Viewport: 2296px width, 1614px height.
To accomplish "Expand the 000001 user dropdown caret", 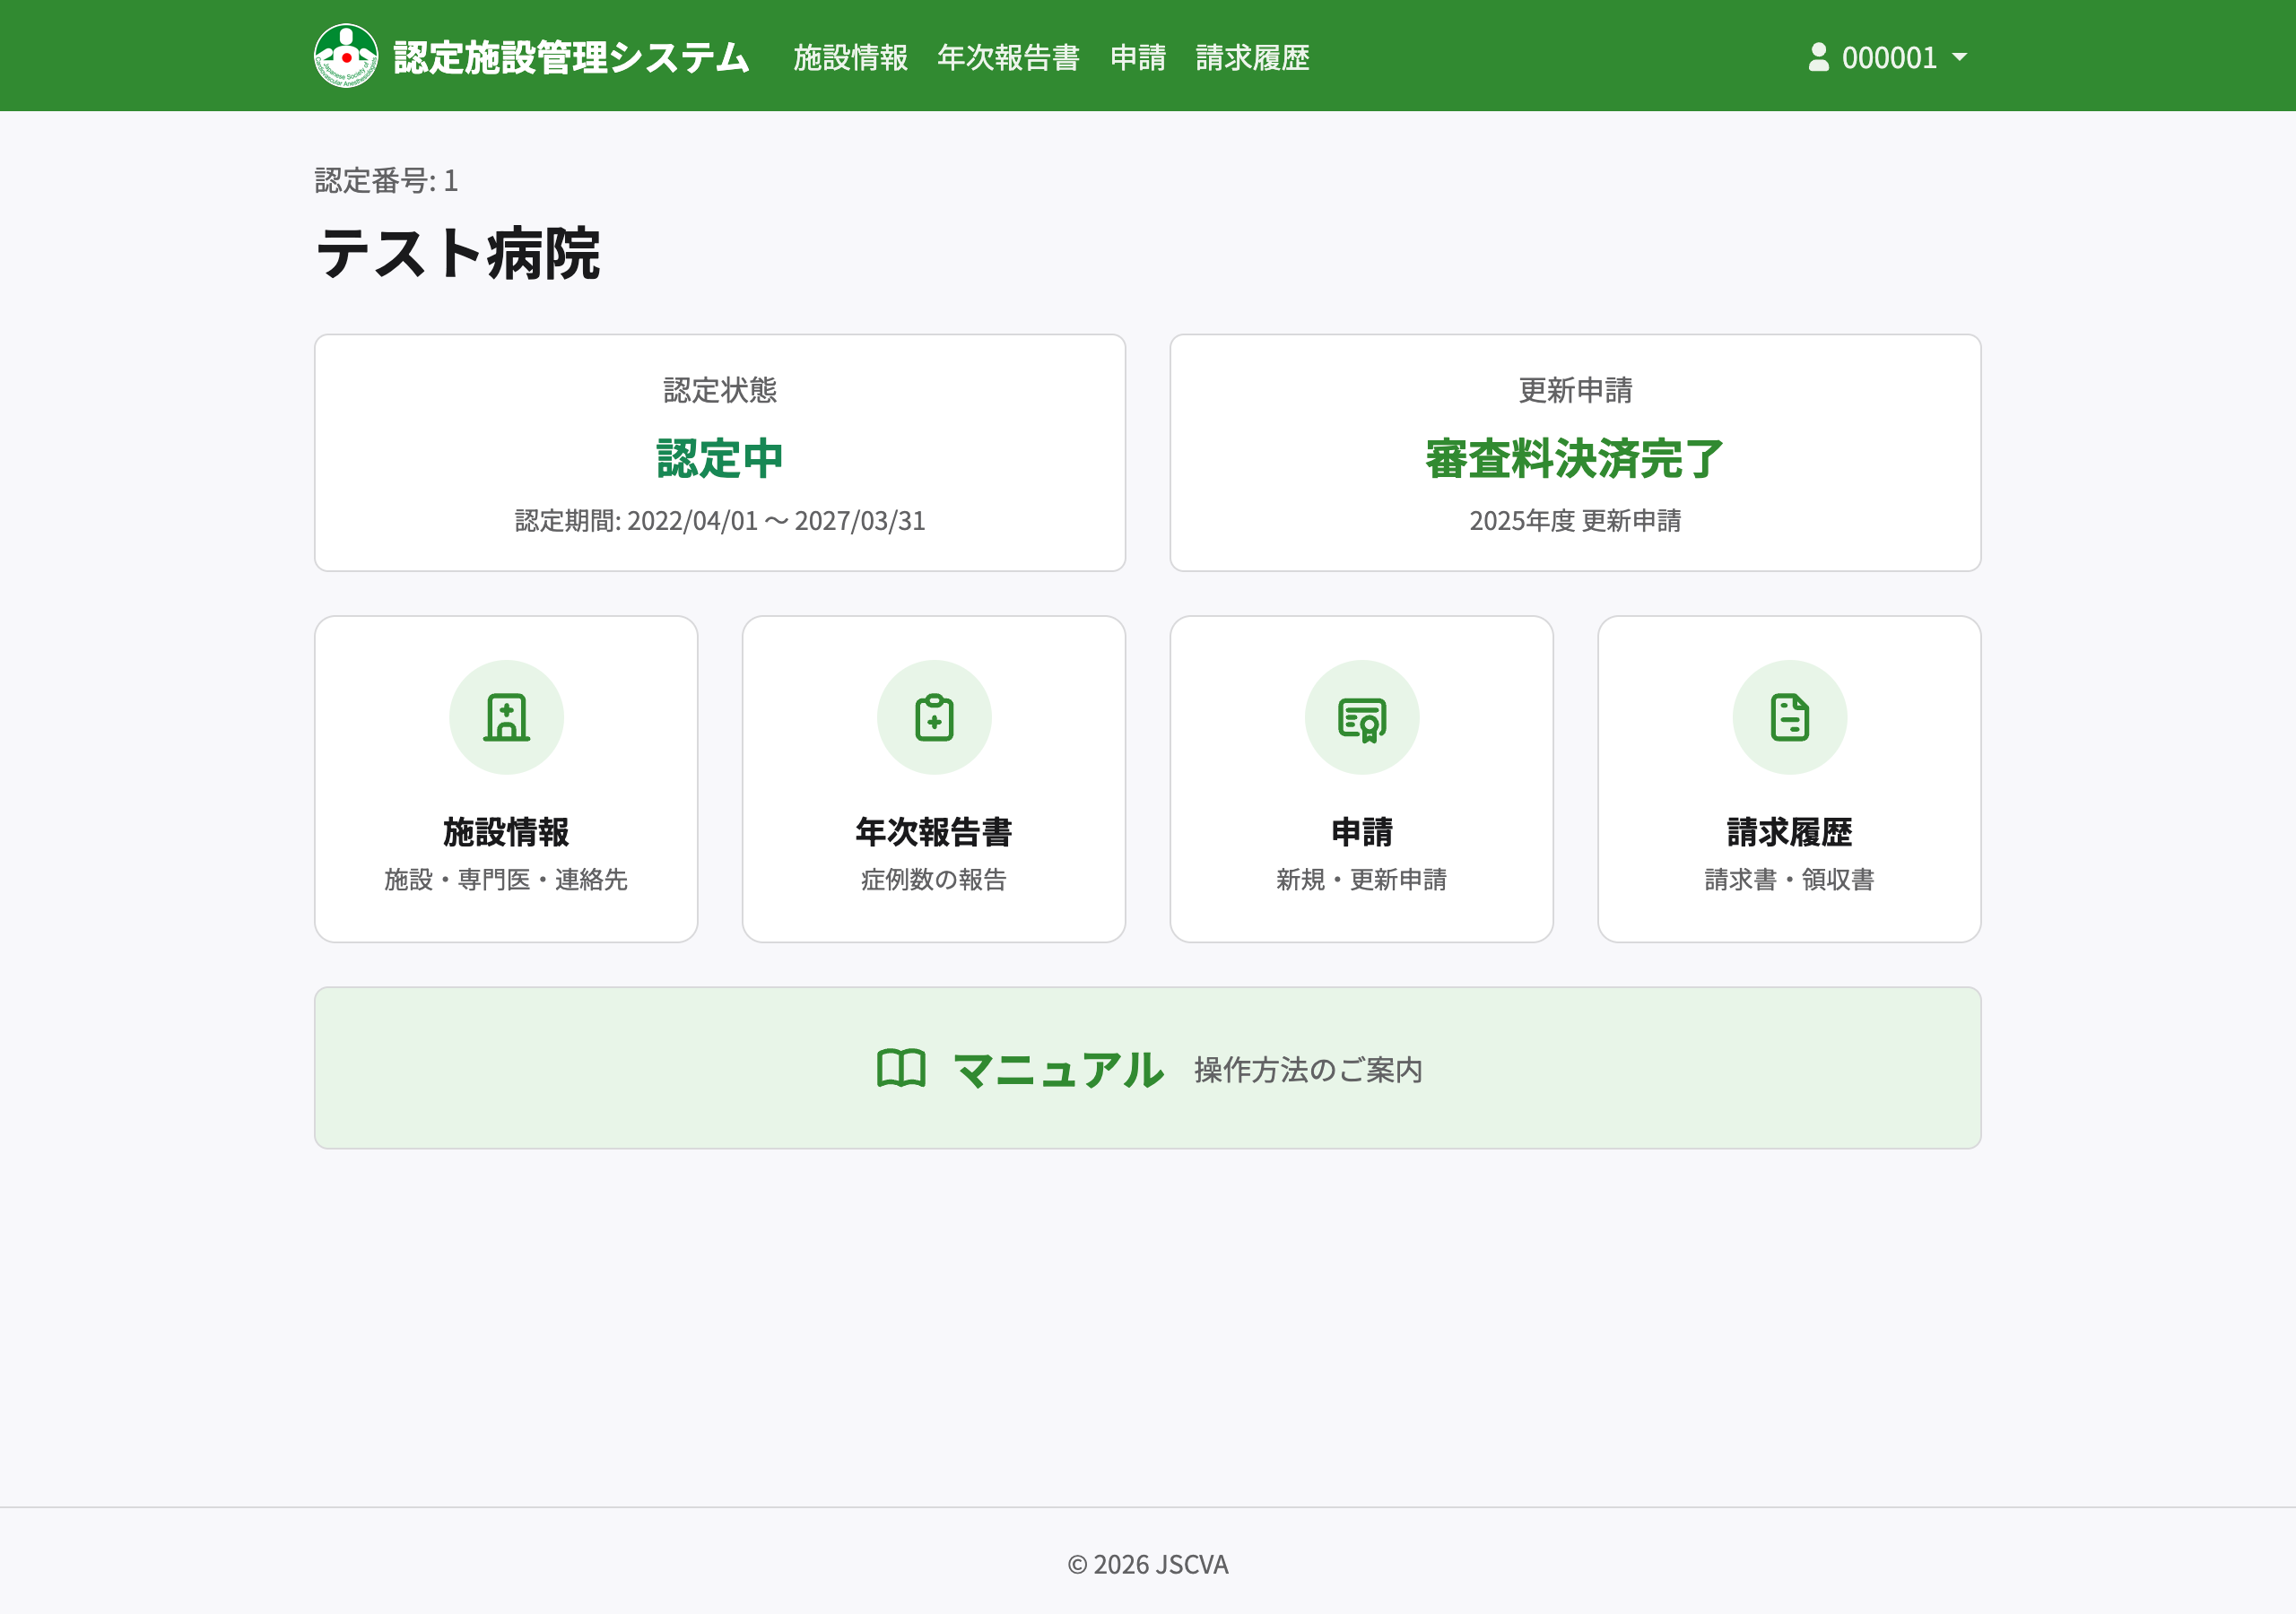I will coord(1959,57).
